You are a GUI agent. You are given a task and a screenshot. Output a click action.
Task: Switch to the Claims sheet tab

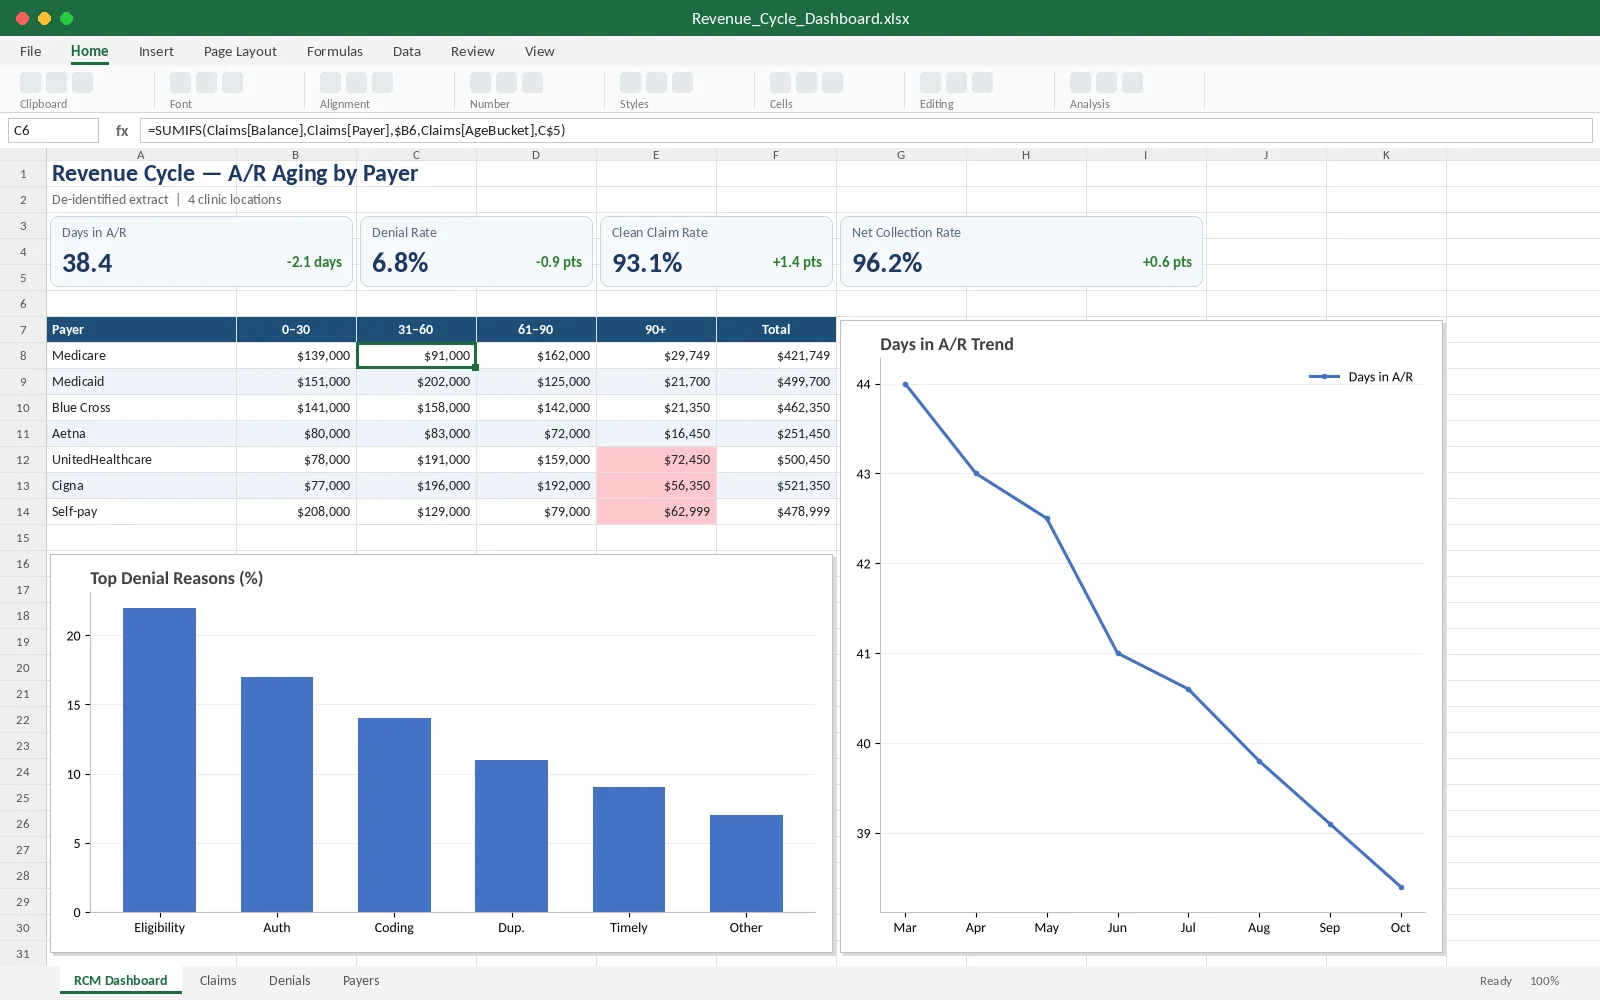(x=218, y=980)
